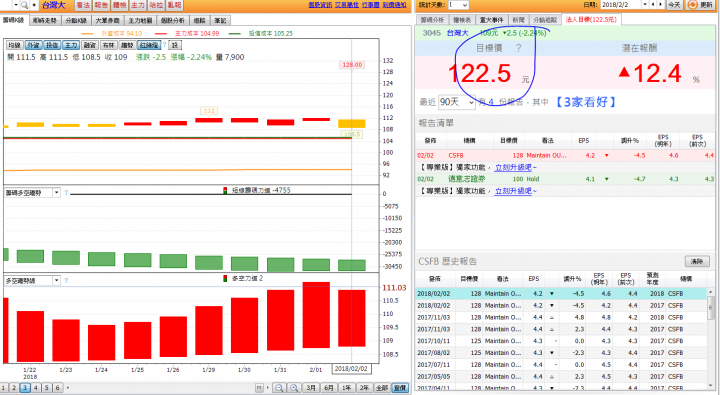Toggle the 布林 indicator button

coord(108,45)
